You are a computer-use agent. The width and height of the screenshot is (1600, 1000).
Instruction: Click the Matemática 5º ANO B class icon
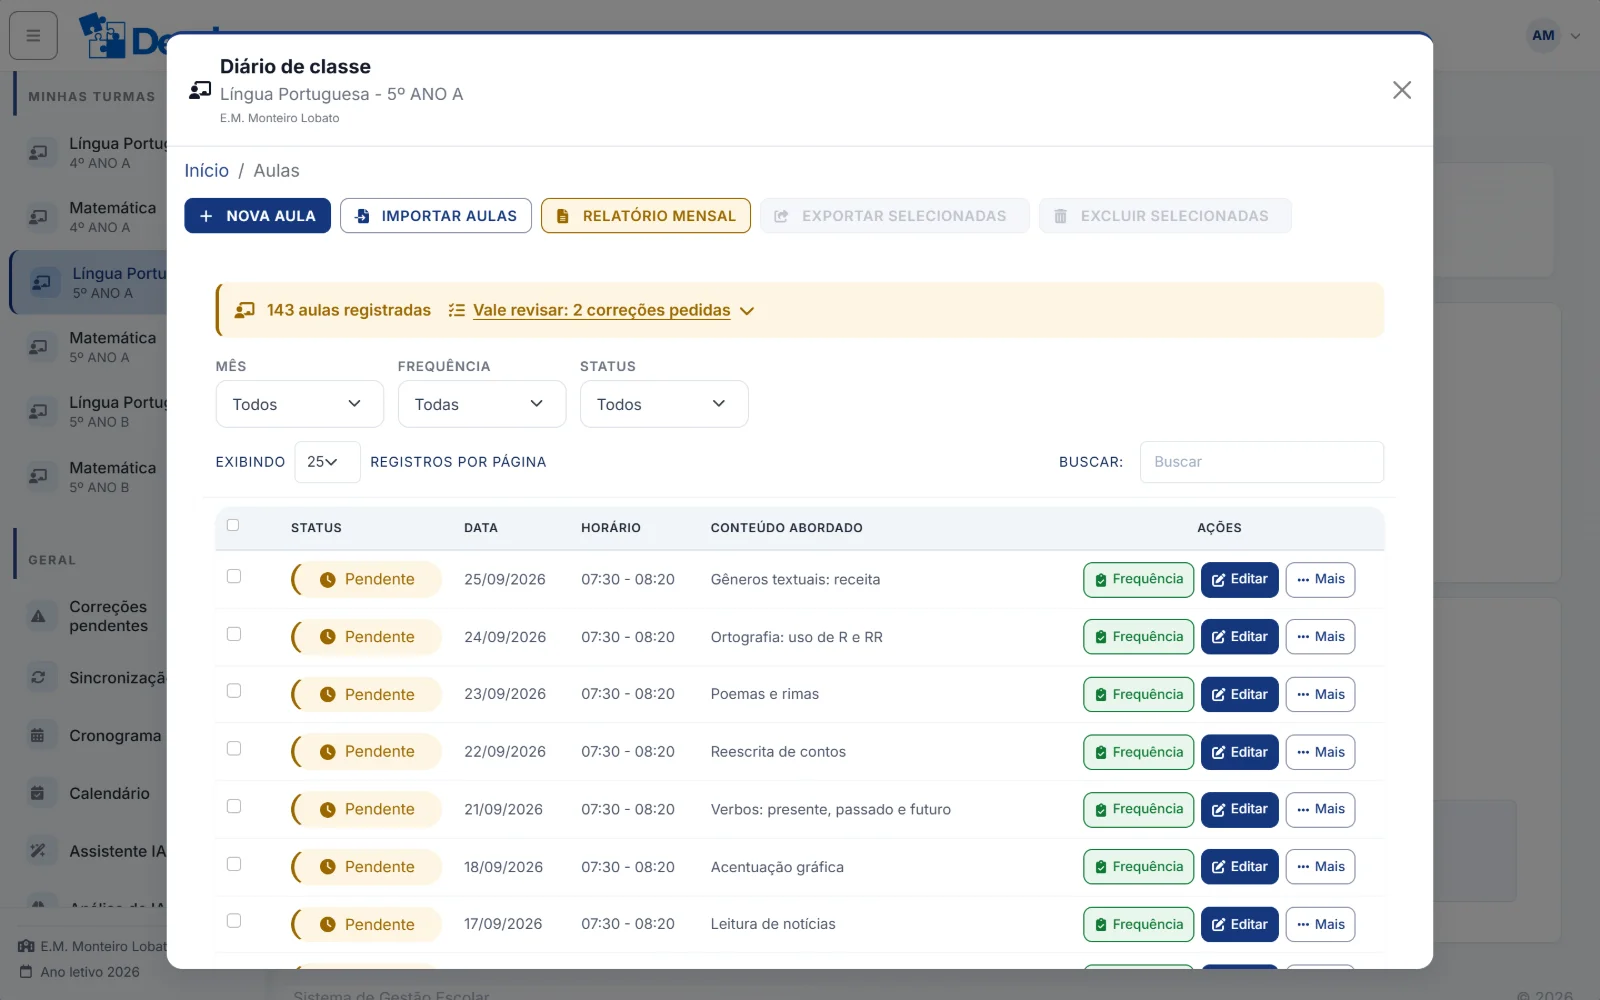38,477
